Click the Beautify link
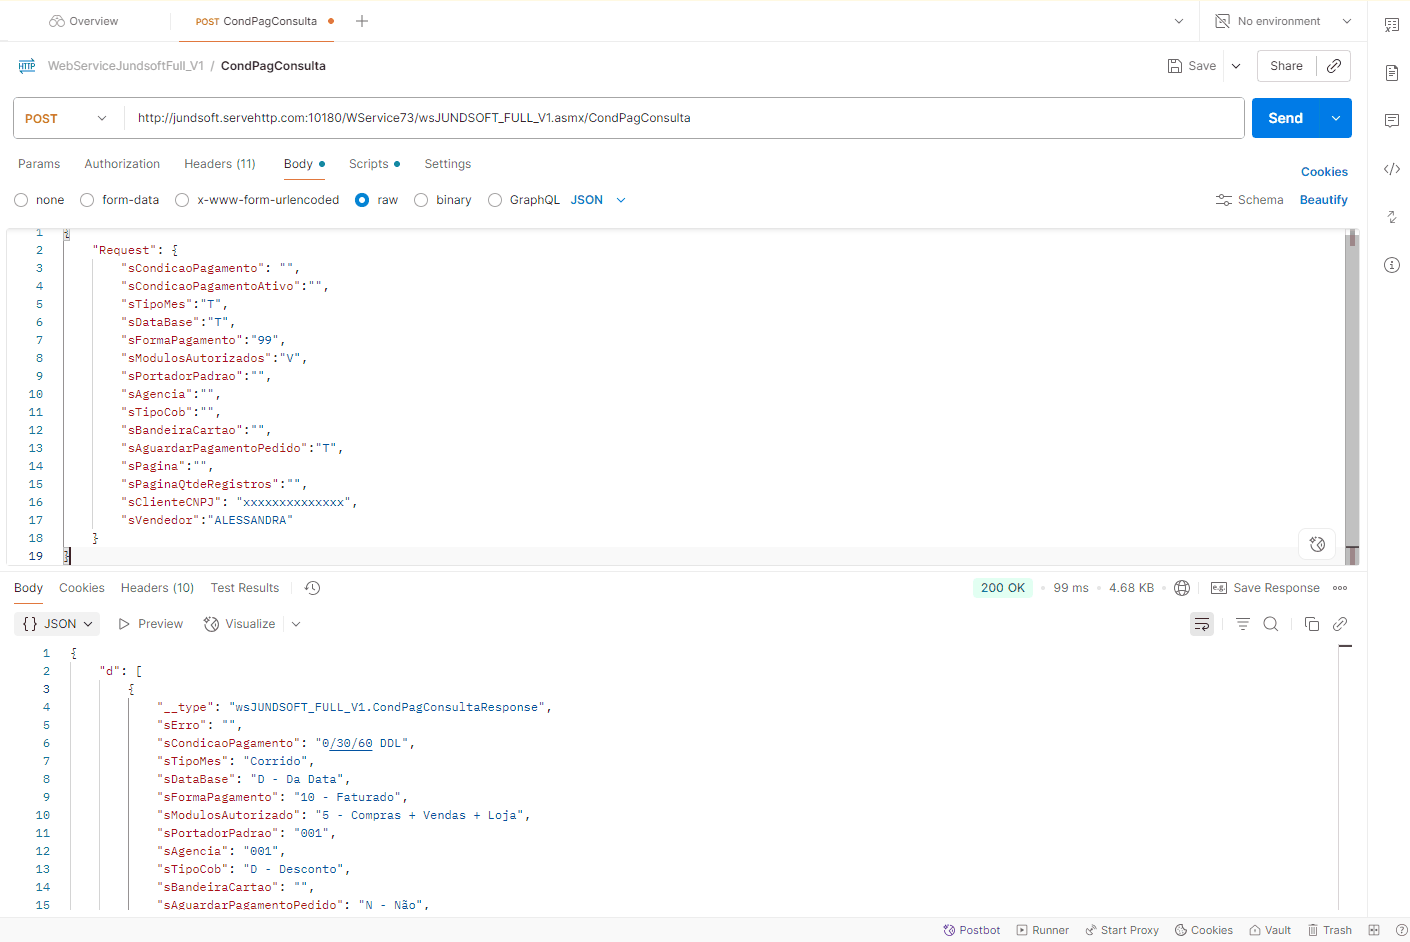The height and width of the screenshot is (942, 1410). tap(1323, 200)
